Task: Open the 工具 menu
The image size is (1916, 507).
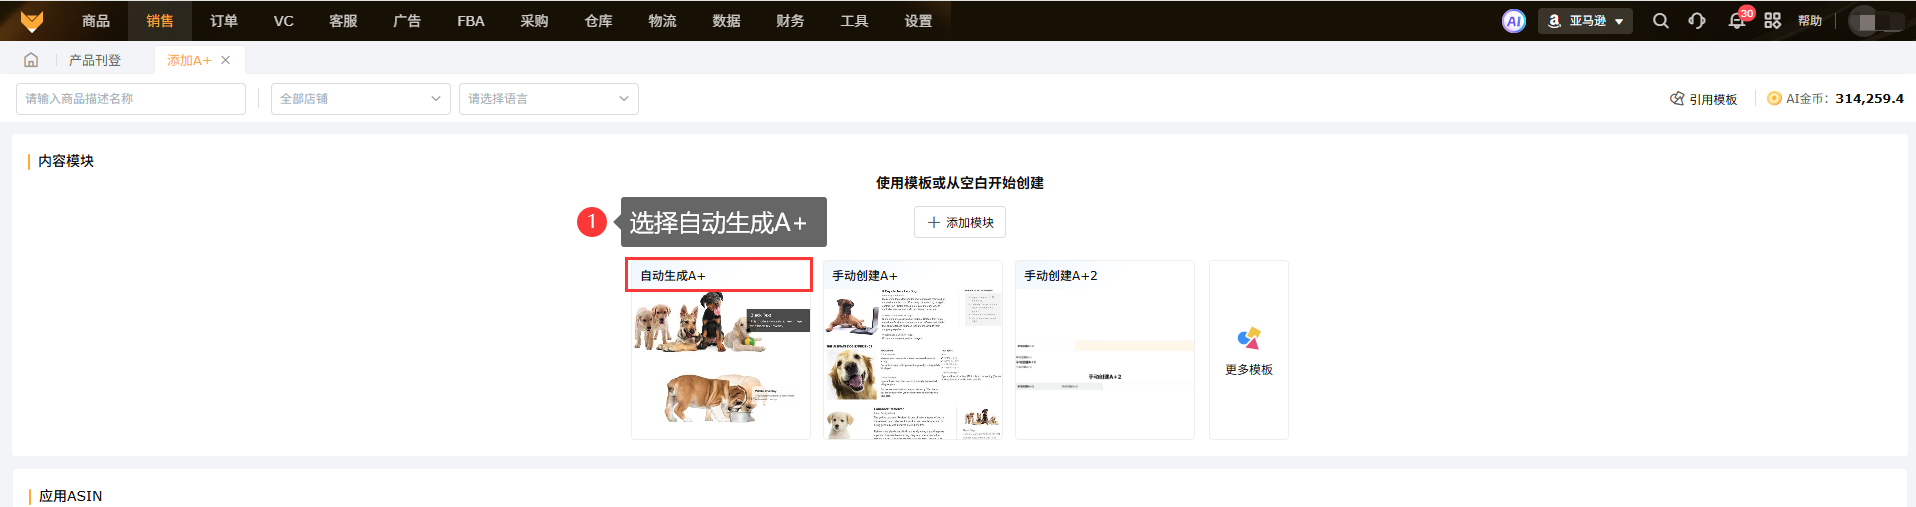Action: pos(854,21)
